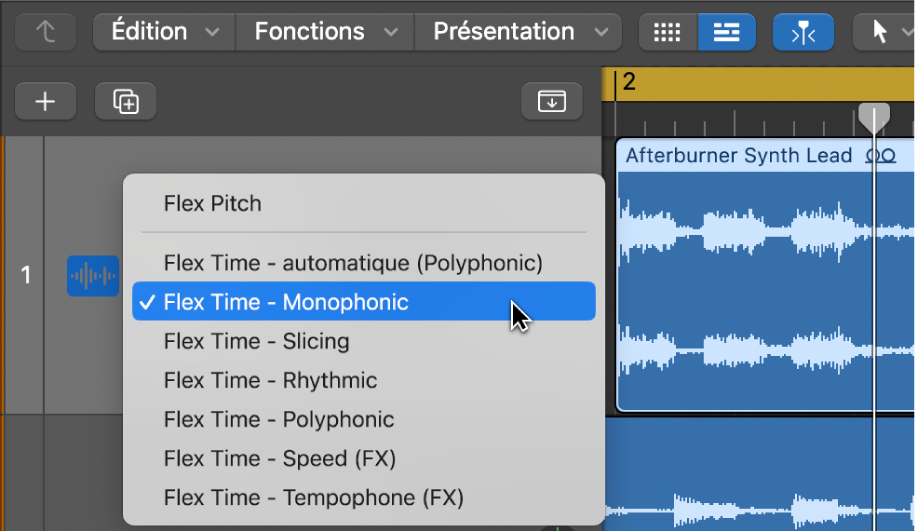The height and width of the screenshot is (532, 915).
Task: Click the import track header icon
Action: [x=551, y=101]
